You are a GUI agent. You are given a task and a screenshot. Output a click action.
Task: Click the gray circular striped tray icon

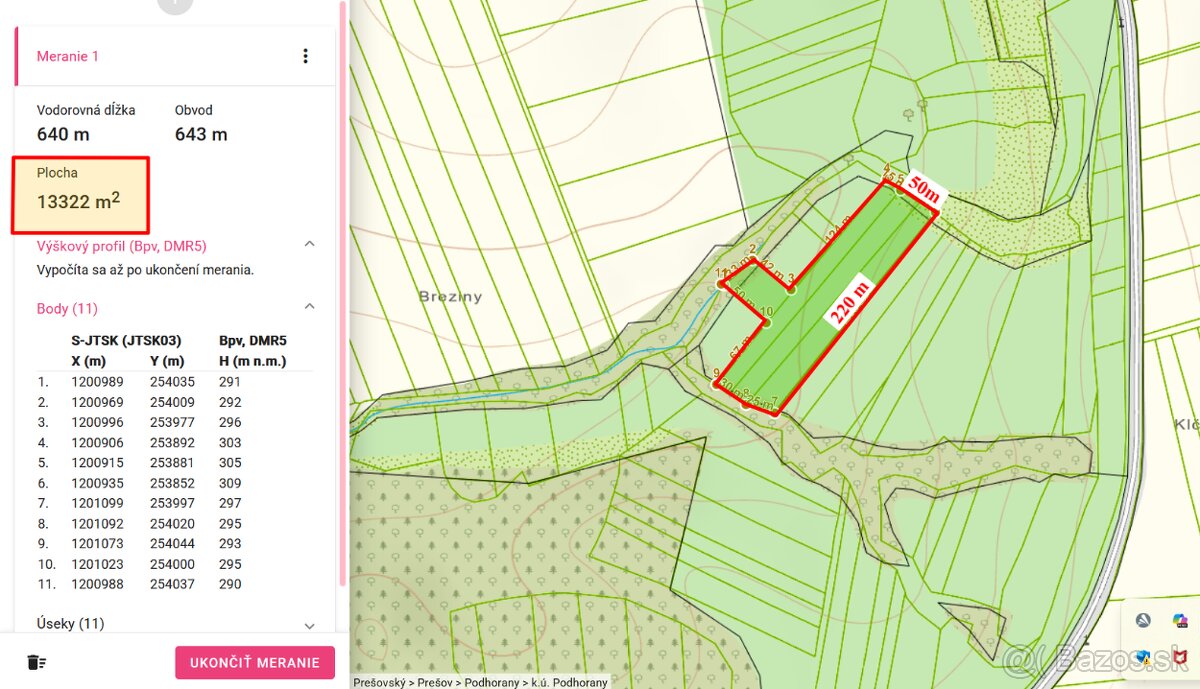(x=1143, y=621)
